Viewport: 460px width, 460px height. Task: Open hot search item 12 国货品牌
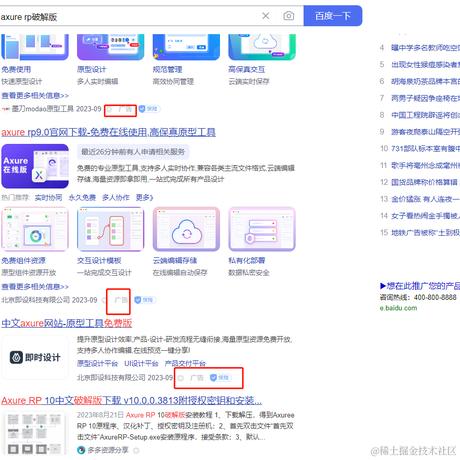pos(425,182)
